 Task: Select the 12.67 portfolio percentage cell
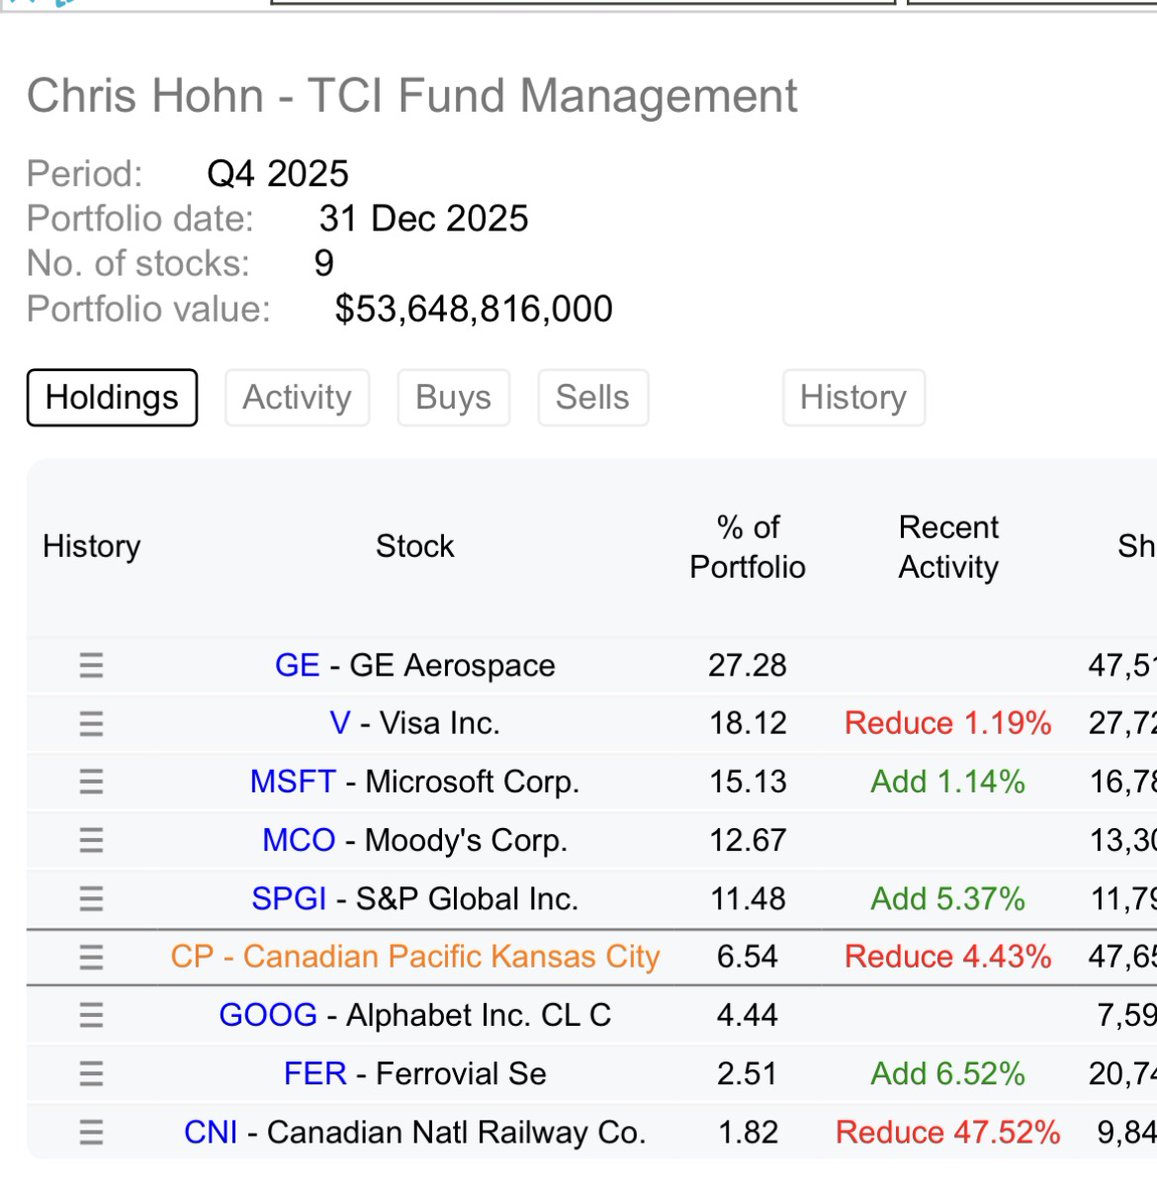coord(748,840)
